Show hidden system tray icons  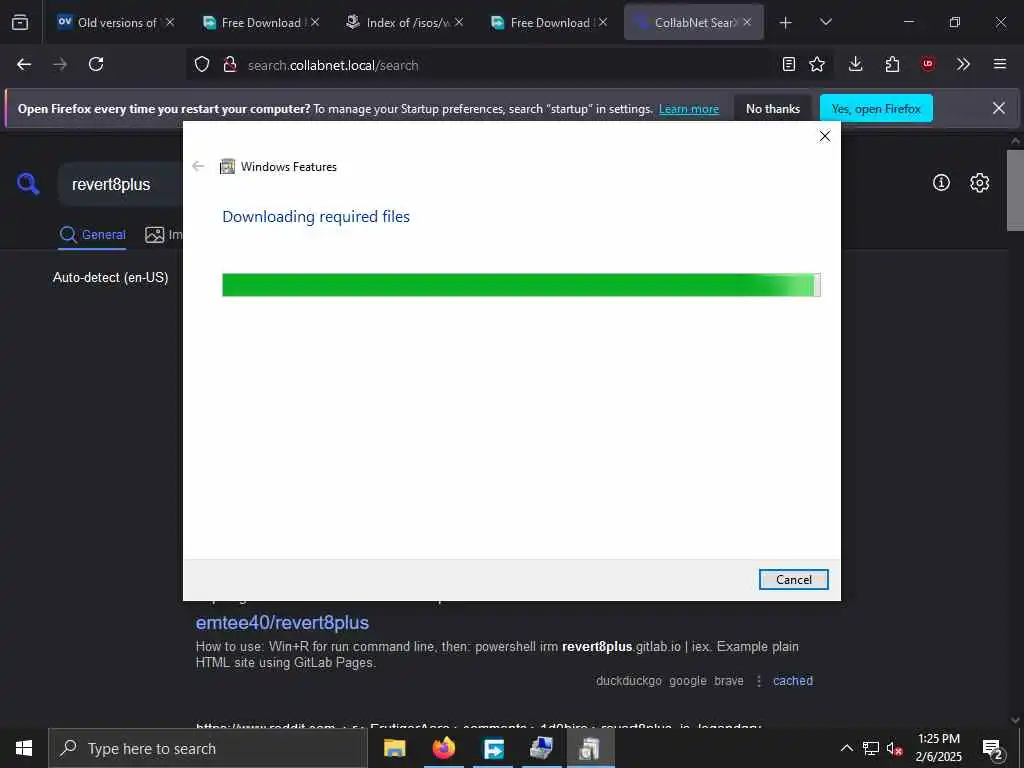[x=846, y=748]
